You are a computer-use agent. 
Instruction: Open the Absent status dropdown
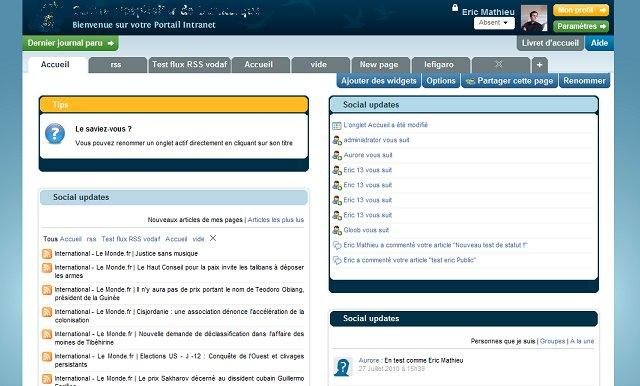coord(494,23)
